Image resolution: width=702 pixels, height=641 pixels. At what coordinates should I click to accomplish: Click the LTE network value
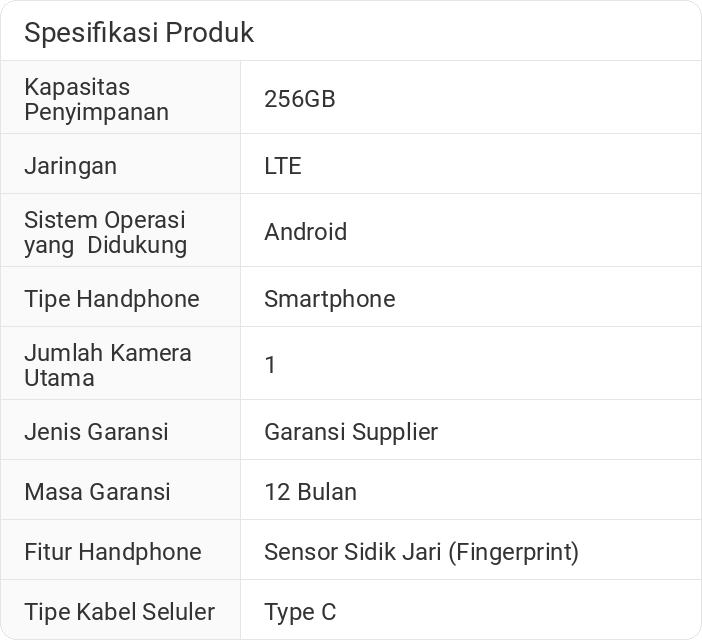coord(282,166)
